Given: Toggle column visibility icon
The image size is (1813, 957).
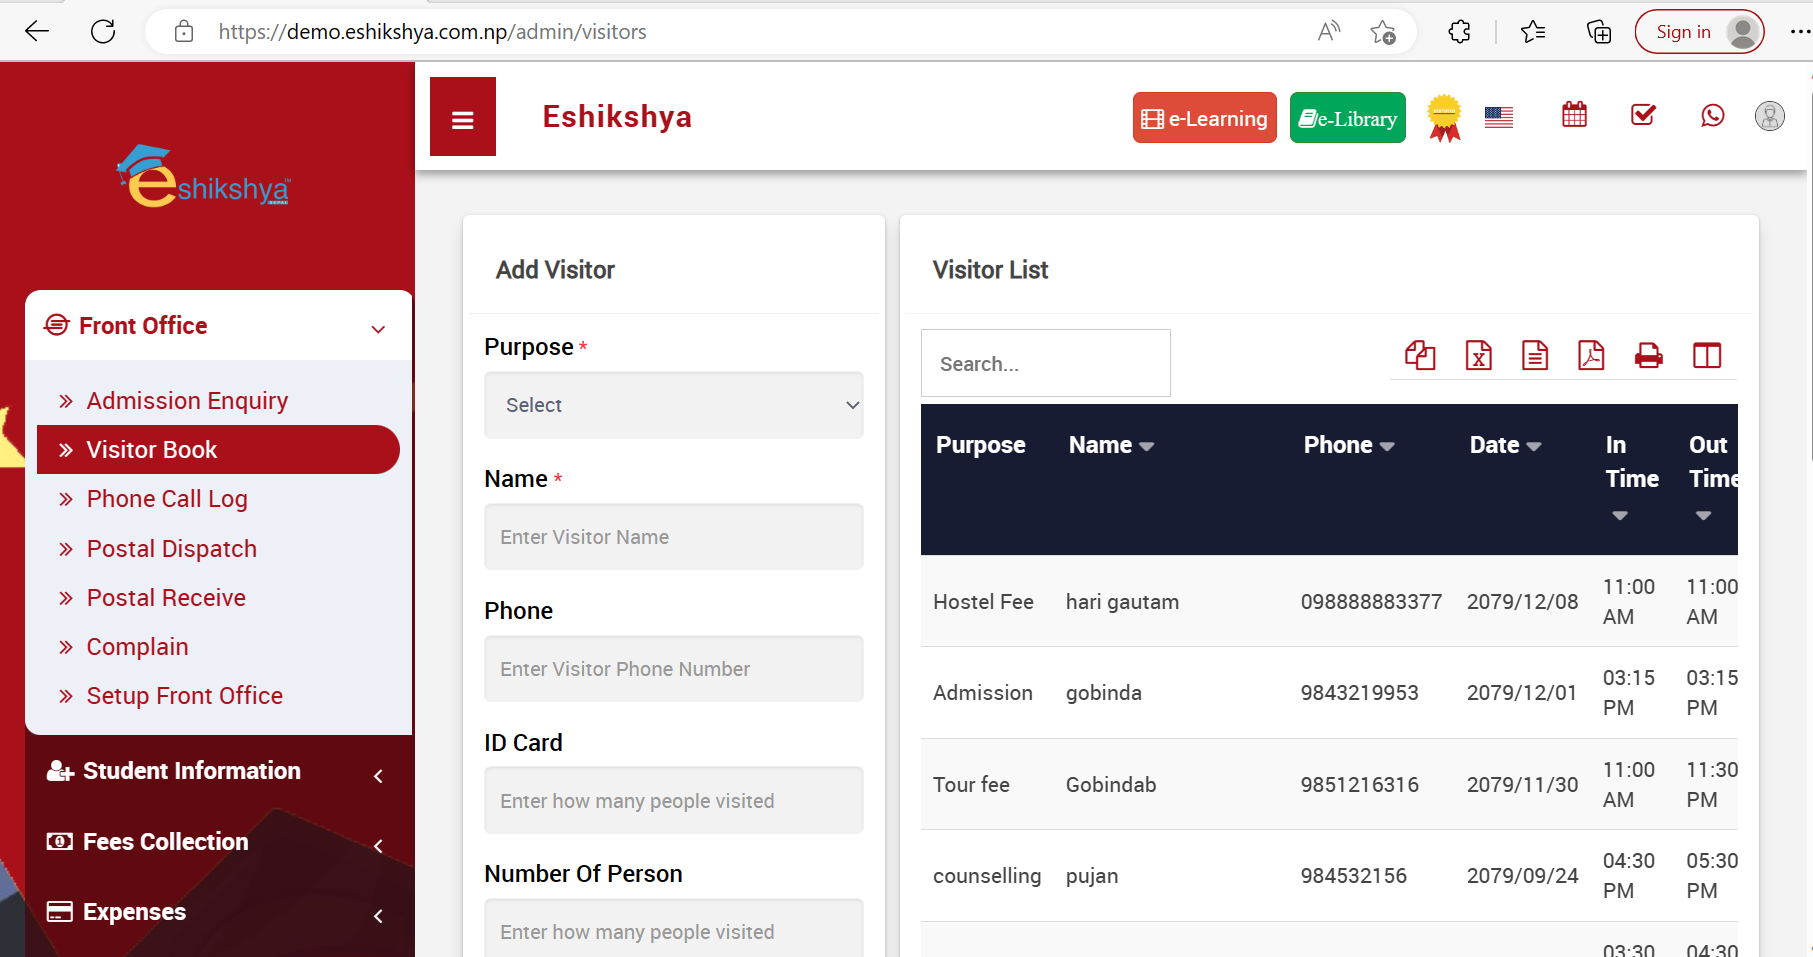Looking at the screenshot, I should (1706, 356).
